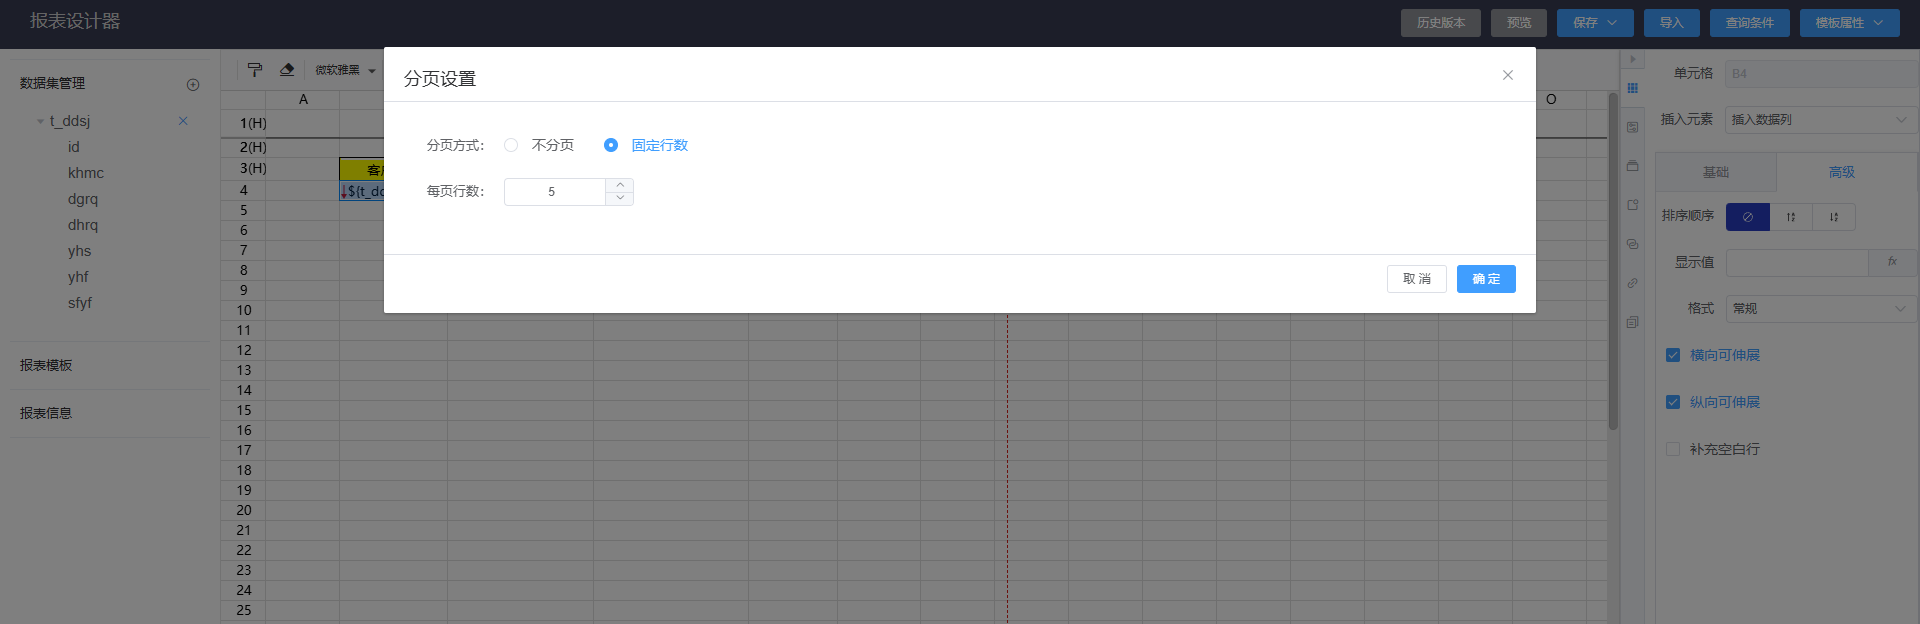Screen dimensions: 1920x624
Task: Open the 插入数据列 element dropdown
Action: pyautogui.click(x=1821, y=120)
